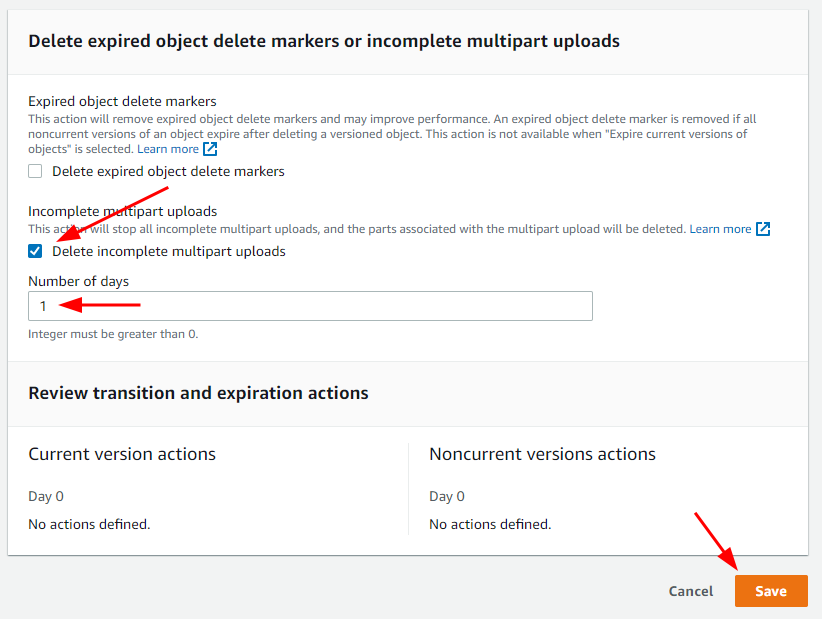Click the Review transition and expiration actions heading
The width and height of the screenshot is (822, 619).
click(x=198, y=393)
